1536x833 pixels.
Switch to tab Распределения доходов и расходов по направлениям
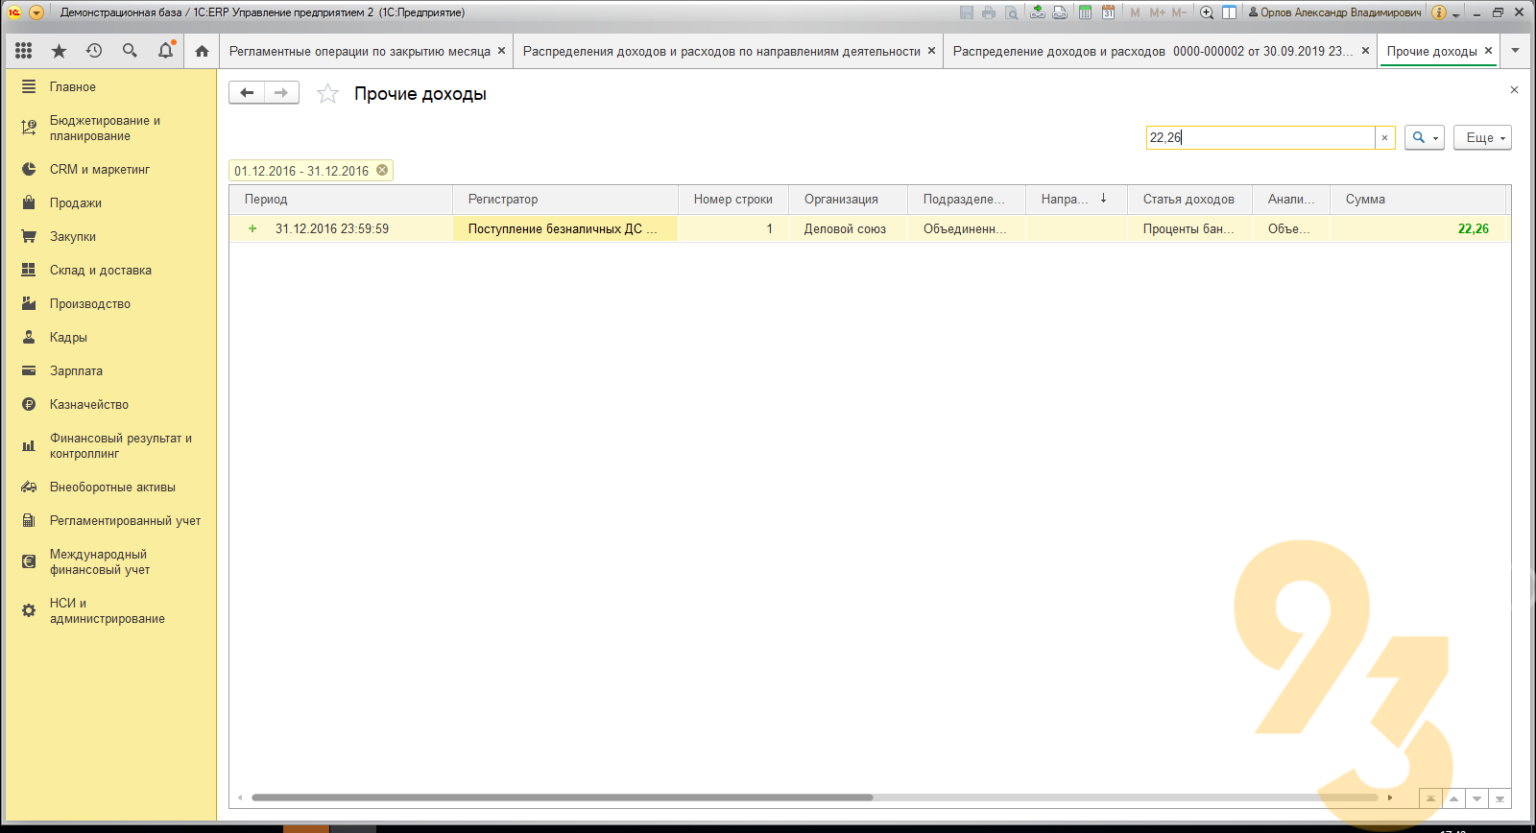[x=721, y=51]
